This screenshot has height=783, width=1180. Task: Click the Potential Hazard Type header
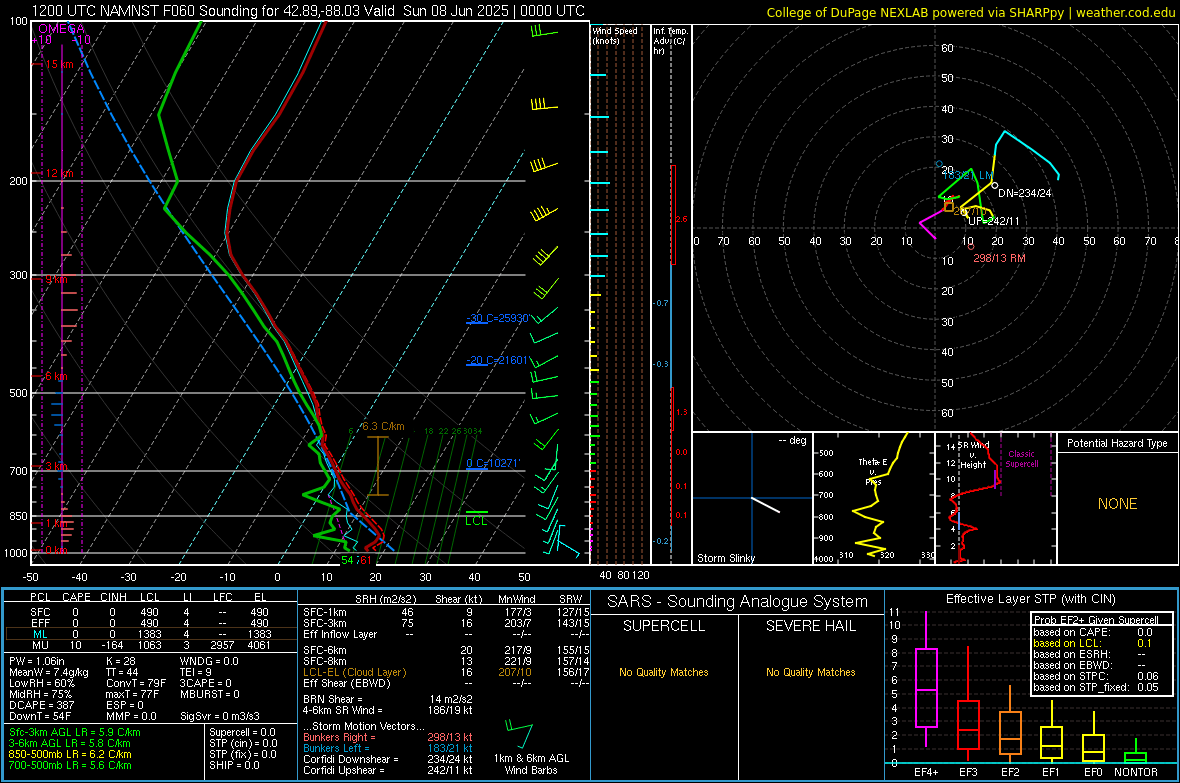point(1117,443)
